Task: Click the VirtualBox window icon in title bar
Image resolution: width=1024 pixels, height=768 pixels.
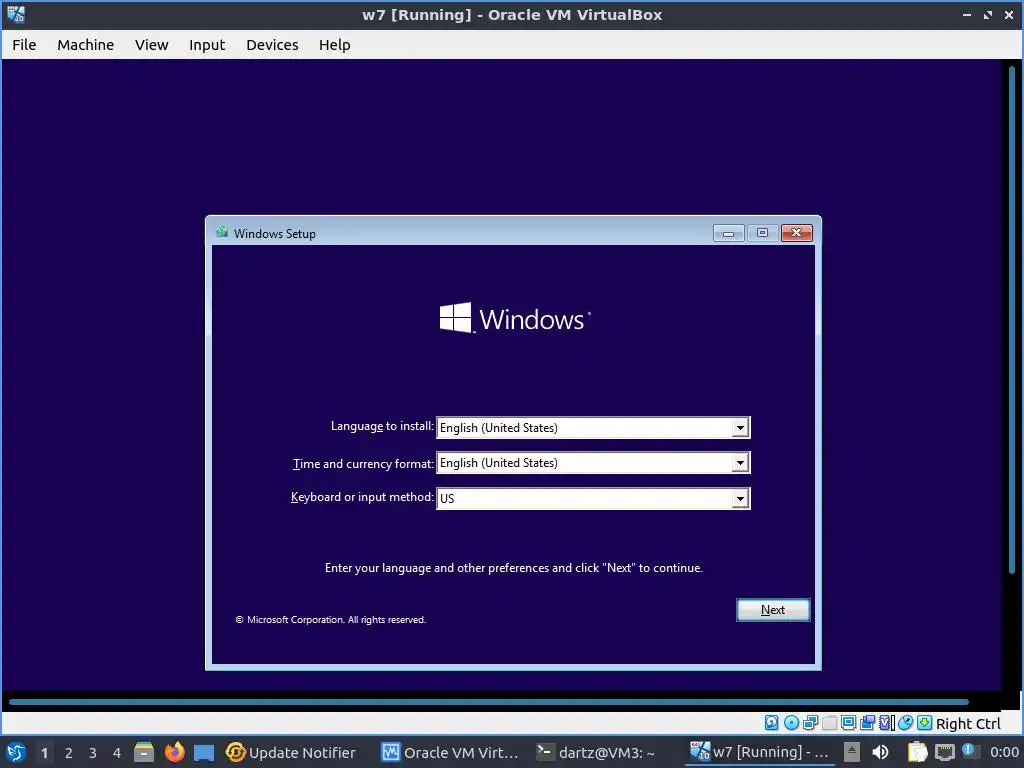Action: [x=16, y=14]
